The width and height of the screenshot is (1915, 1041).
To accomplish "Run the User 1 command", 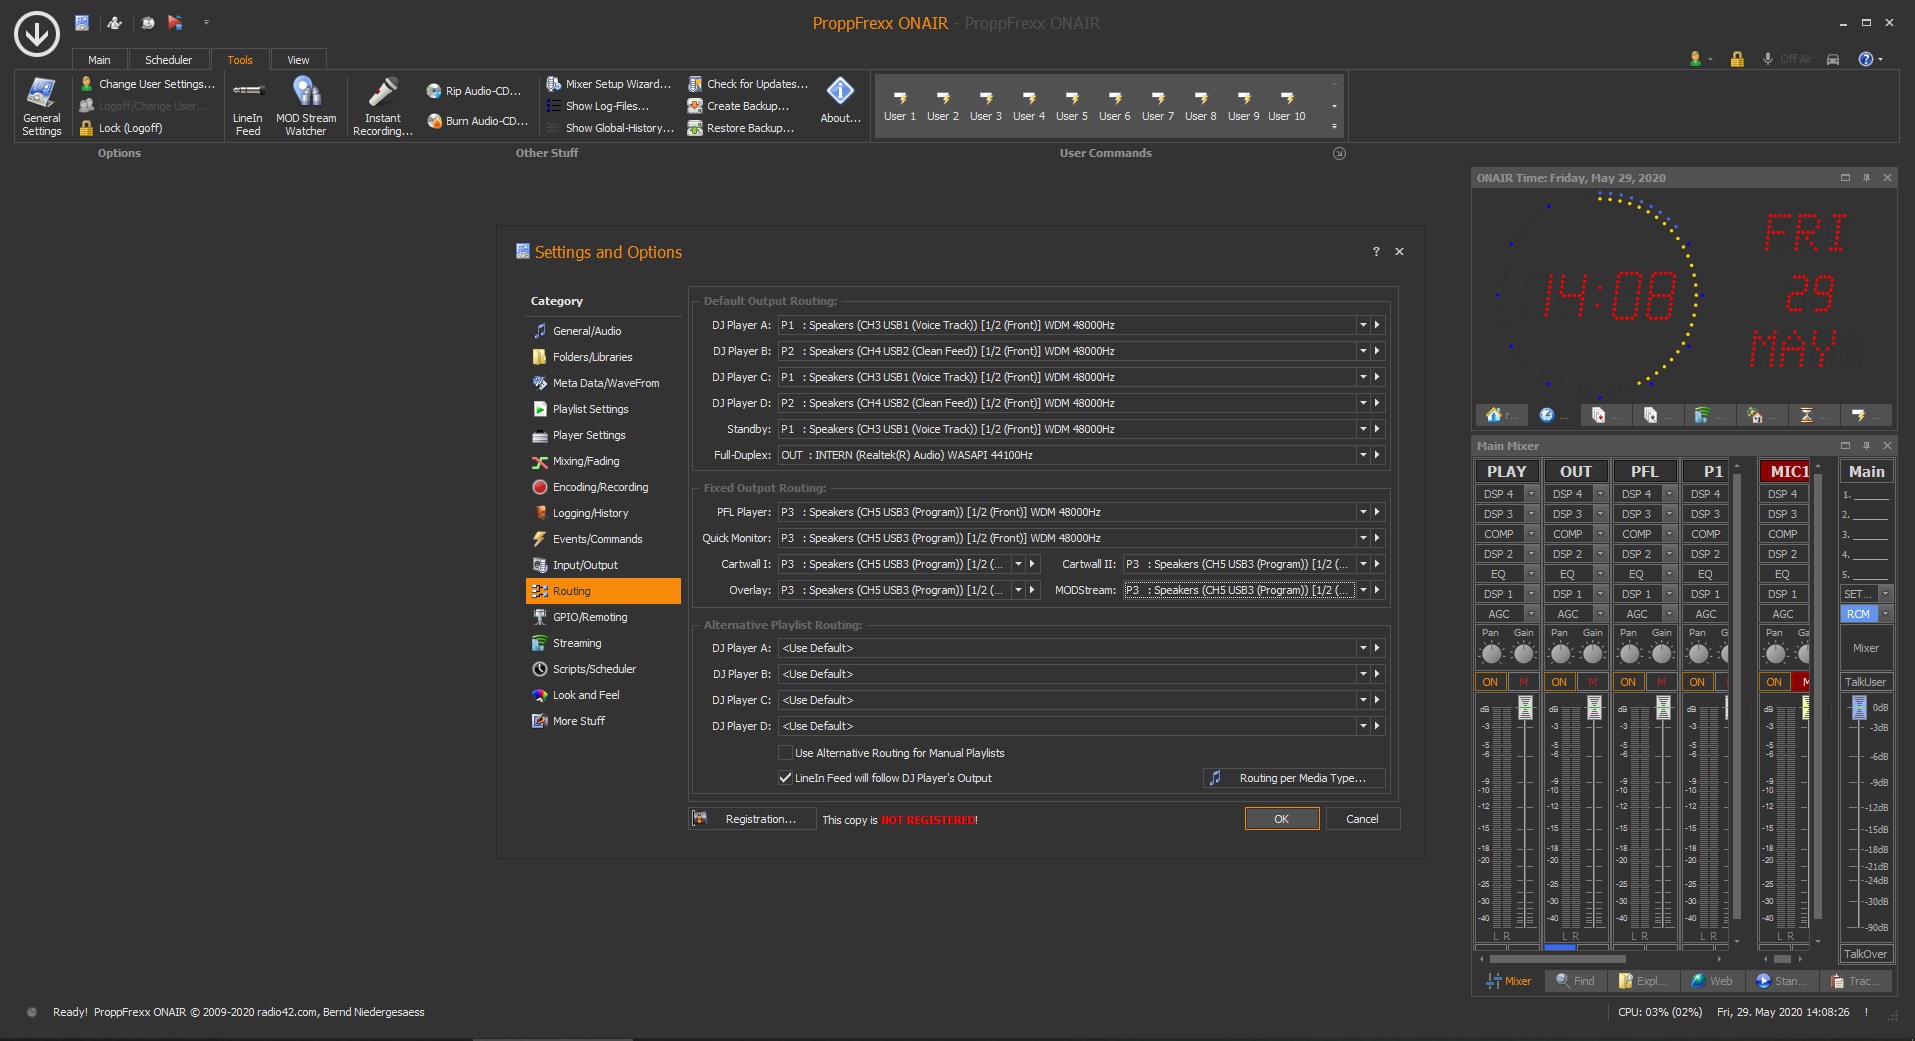I will pos(899,105).
